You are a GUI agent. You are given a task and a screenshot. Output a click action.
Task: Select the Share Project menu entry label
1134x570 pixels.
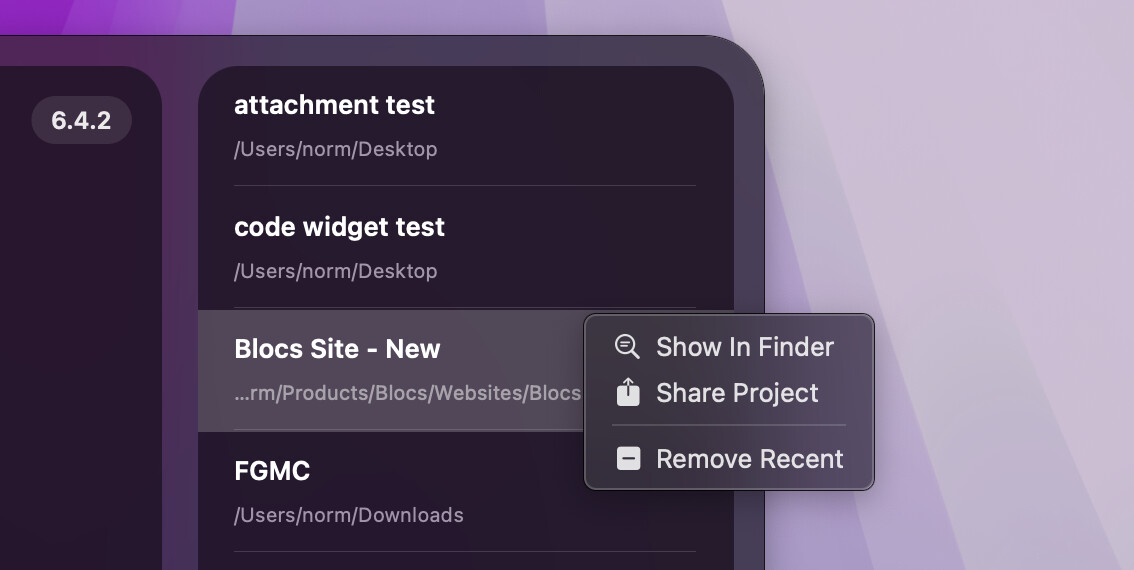[737, 393]
